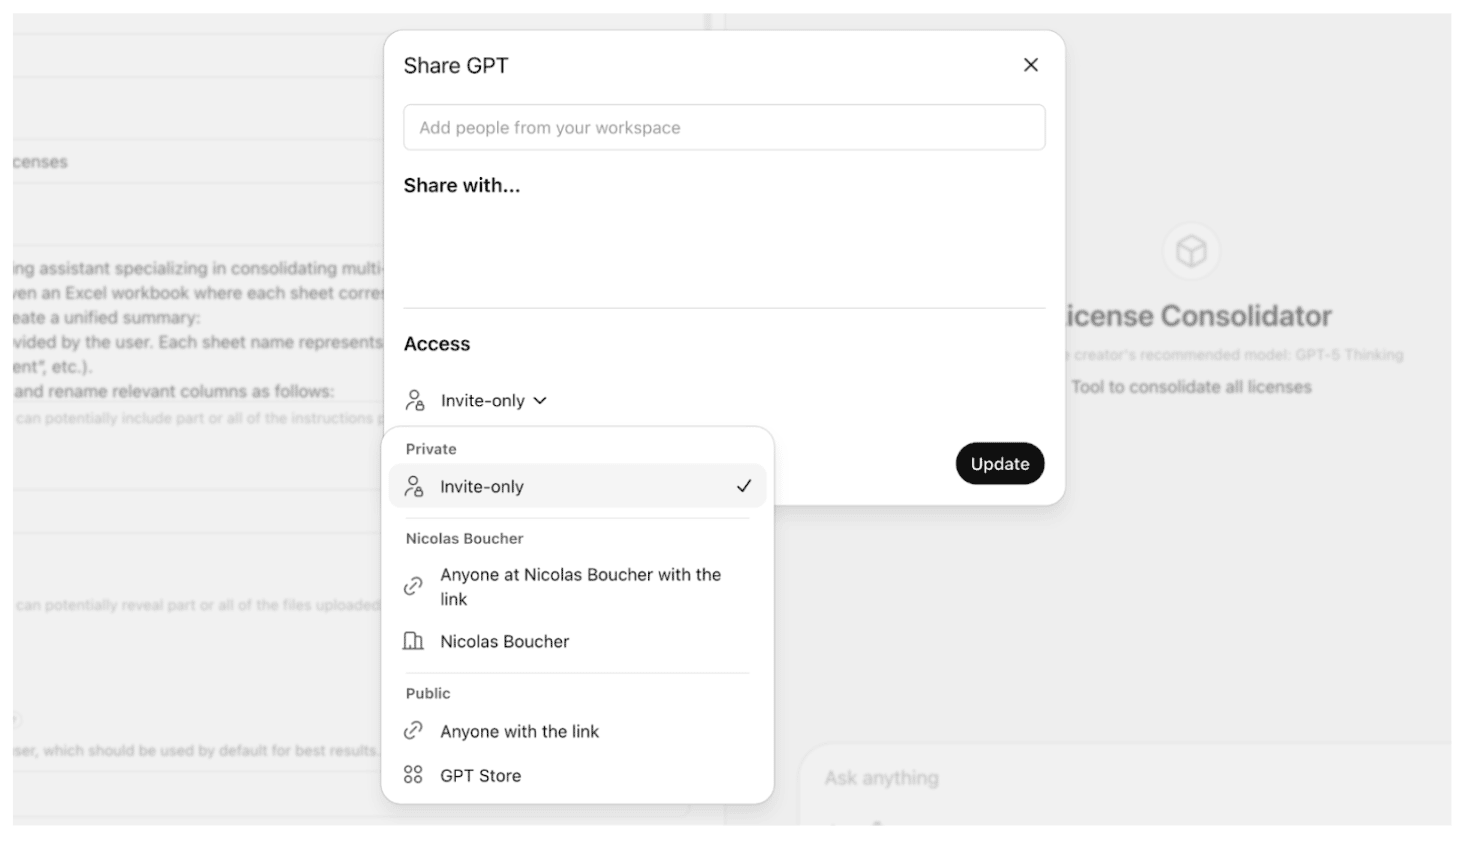
Task: Click the License Consolidator title in the preview
Action: click(x=1198, y=316)
